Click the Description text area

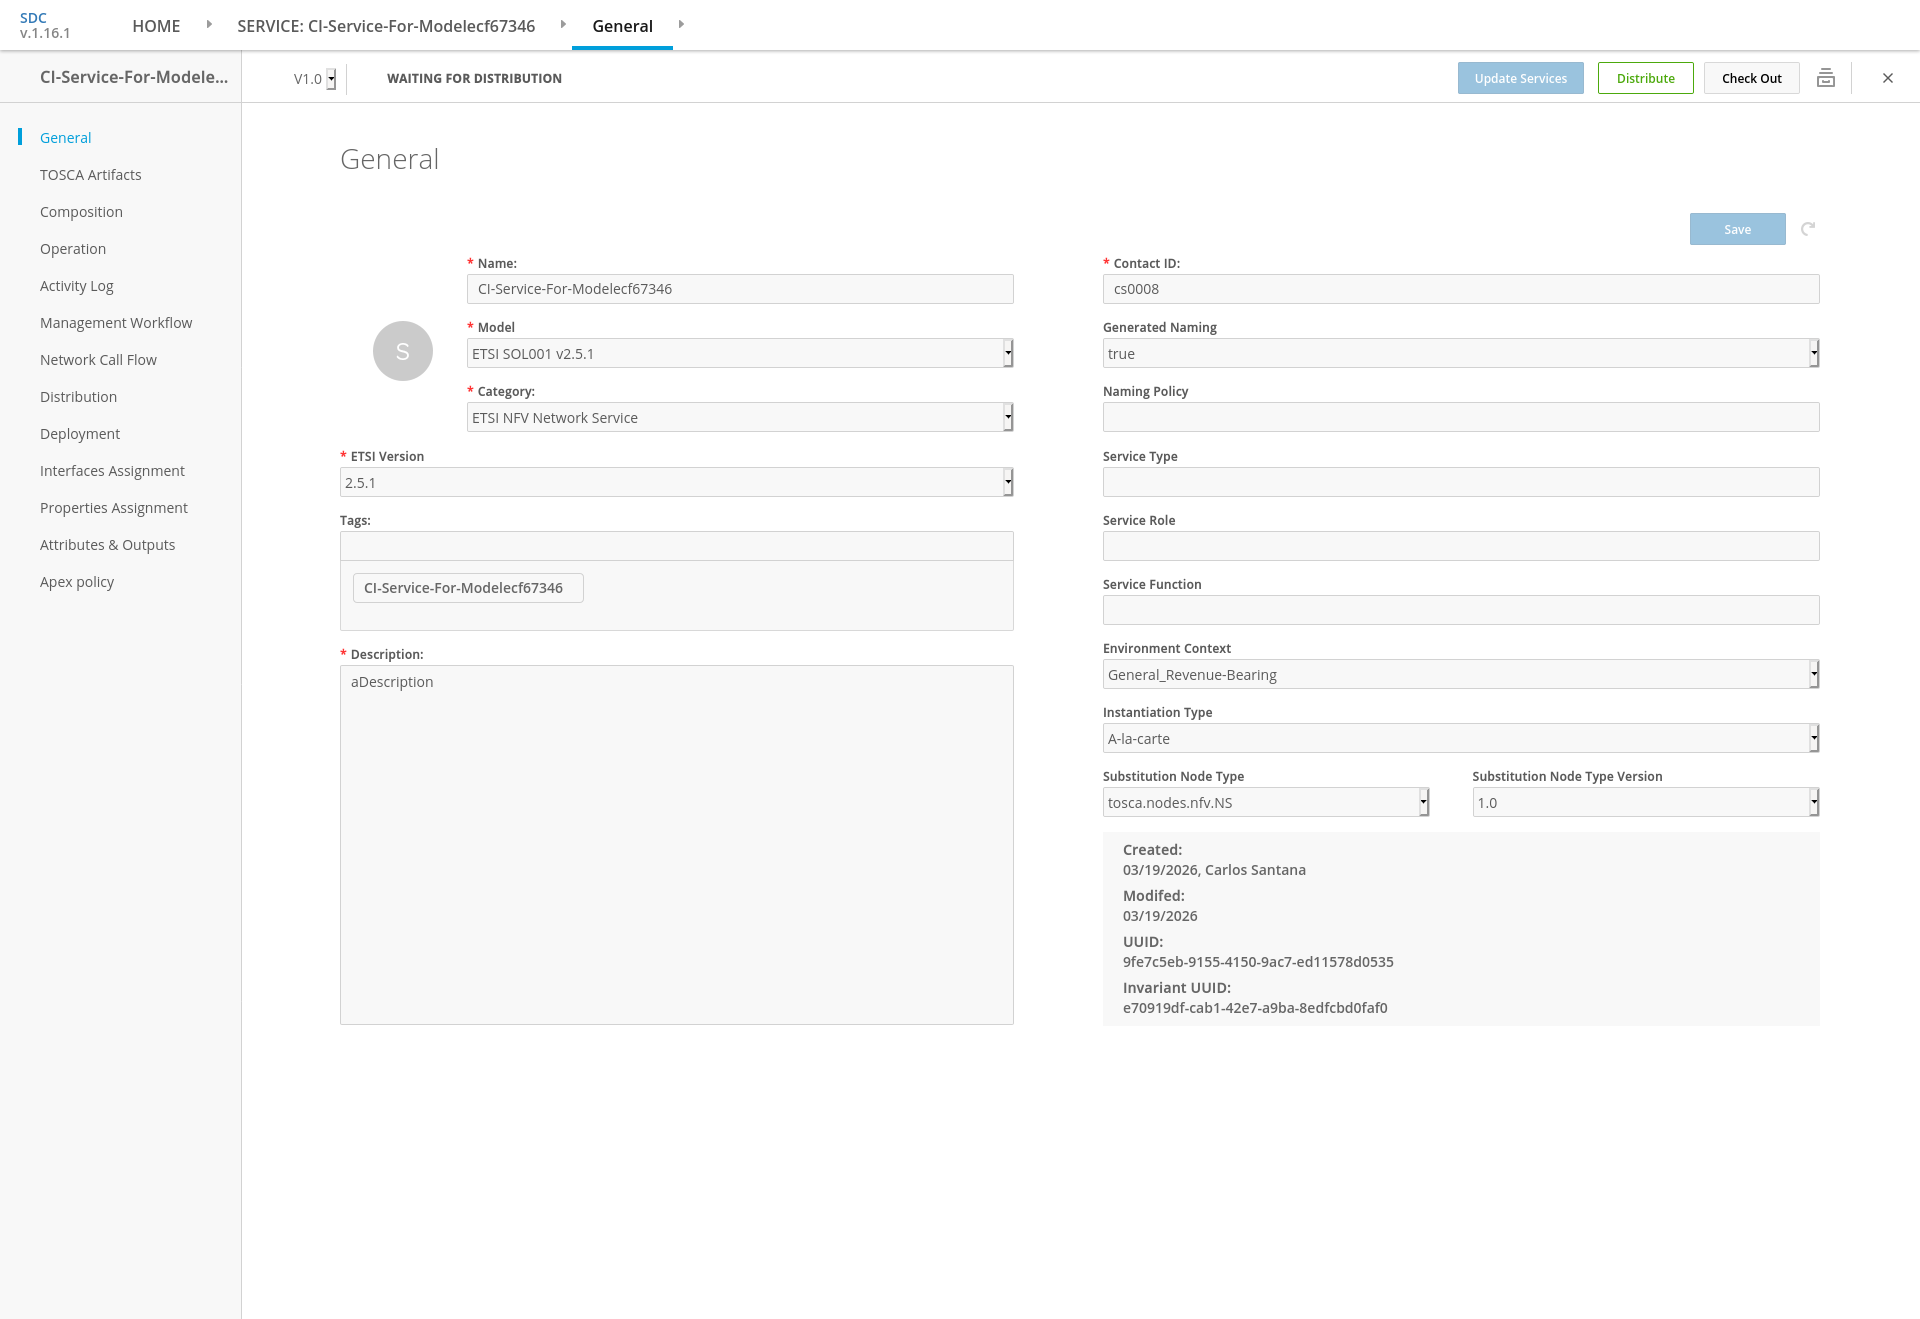click(676, 844)
